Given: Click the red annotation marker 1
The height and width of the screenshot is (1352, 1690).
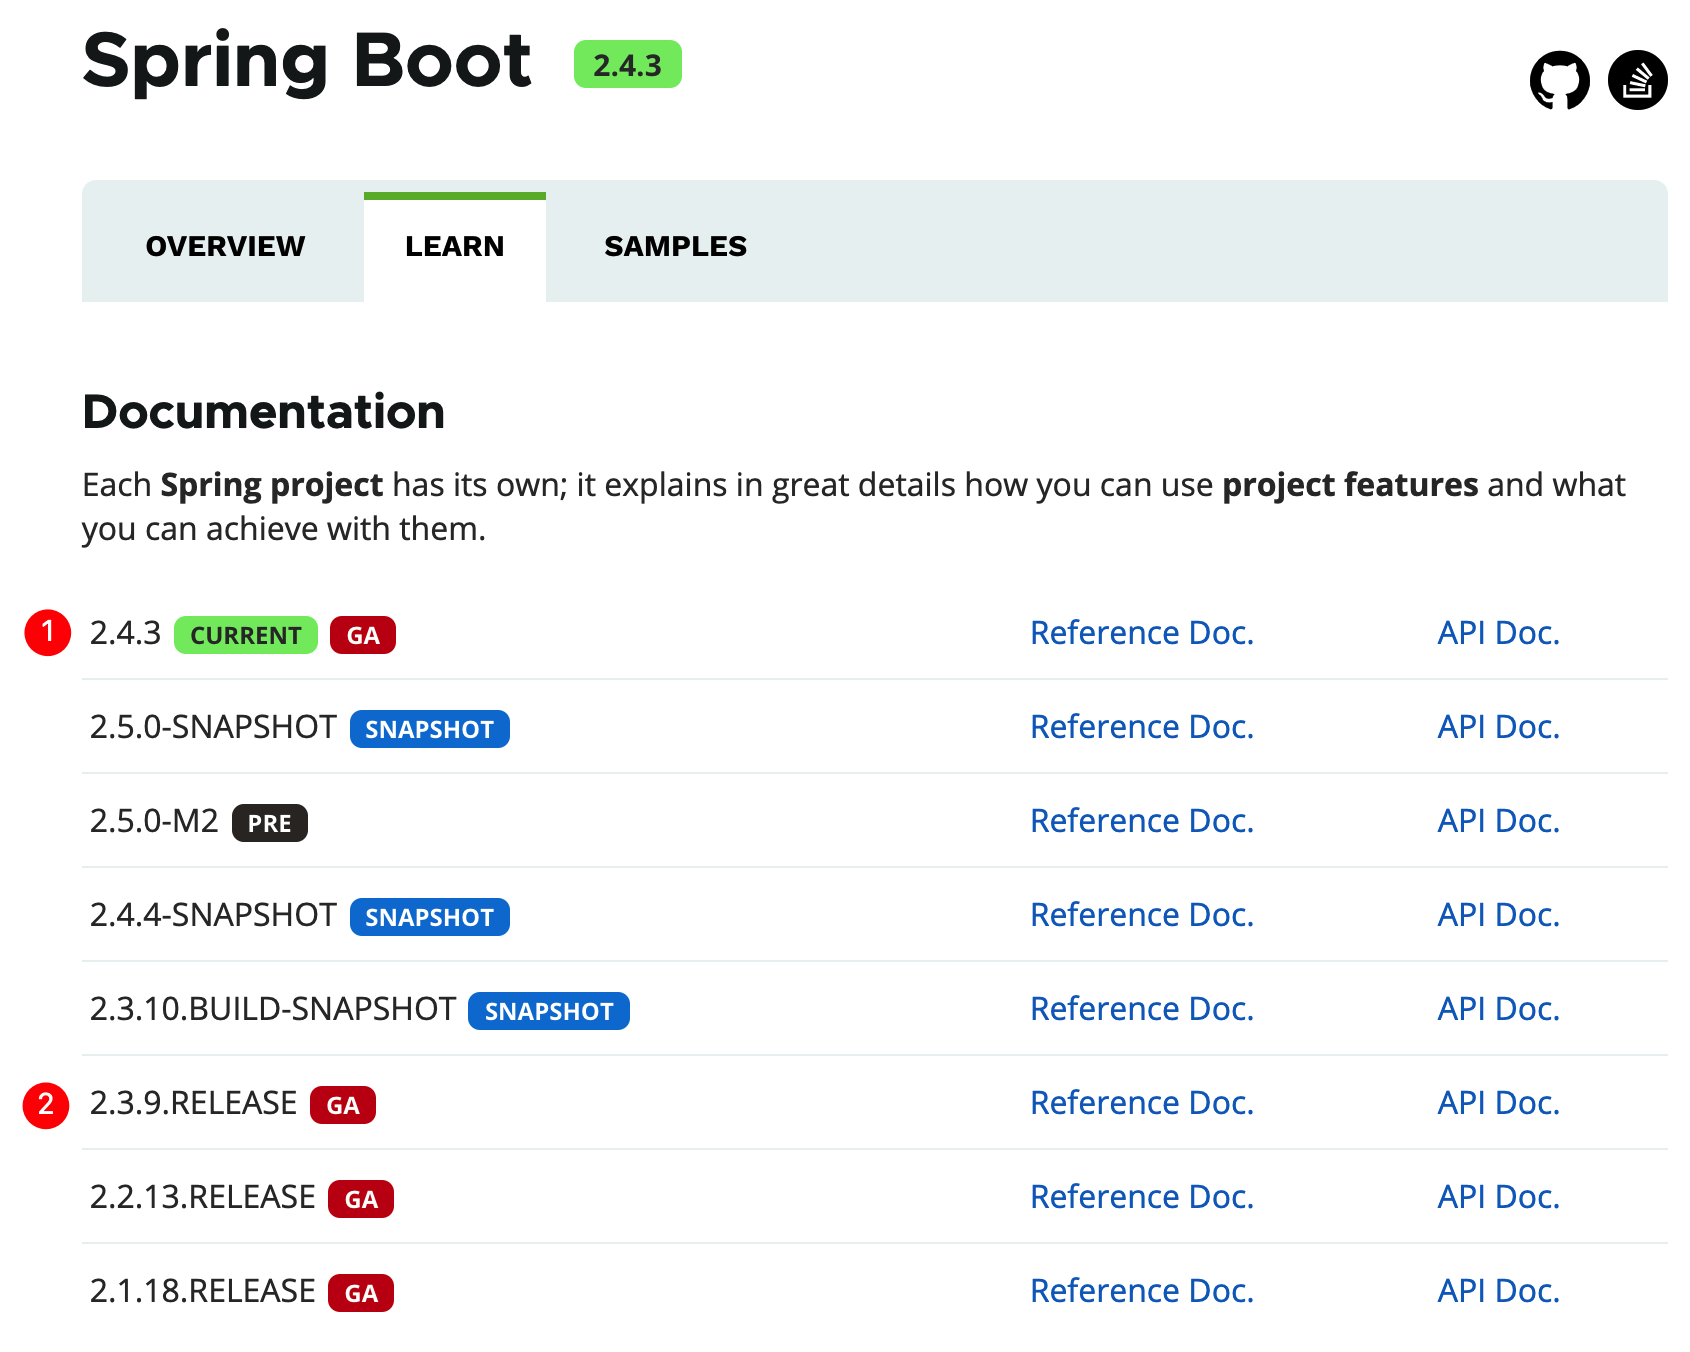Looking at the screenshot, I should [47, 633].
